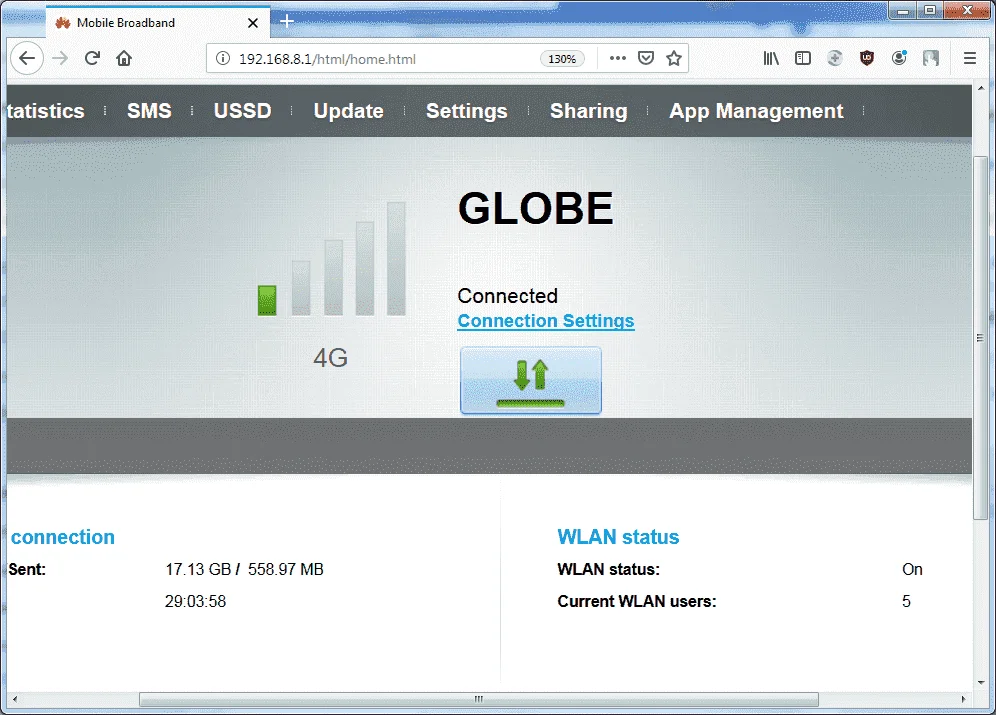996x715 pixels.
Task: Click the scroll right arrow of horizontal scrollbar
Action: pyautogui.click(x=964, y=699)
